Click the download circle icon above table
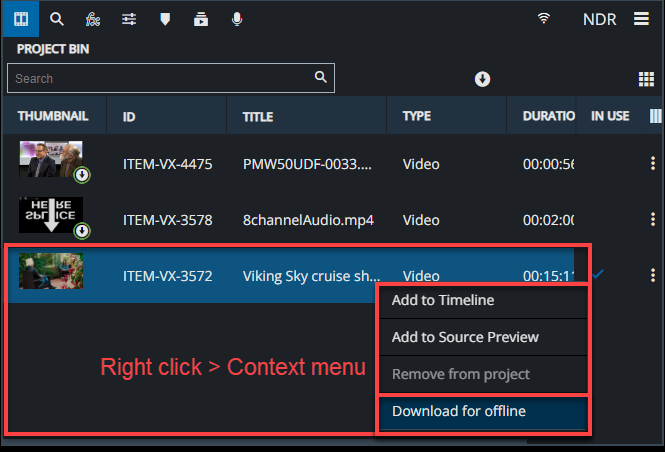Screen dimensions: 665x452 [x=482, y=79]
